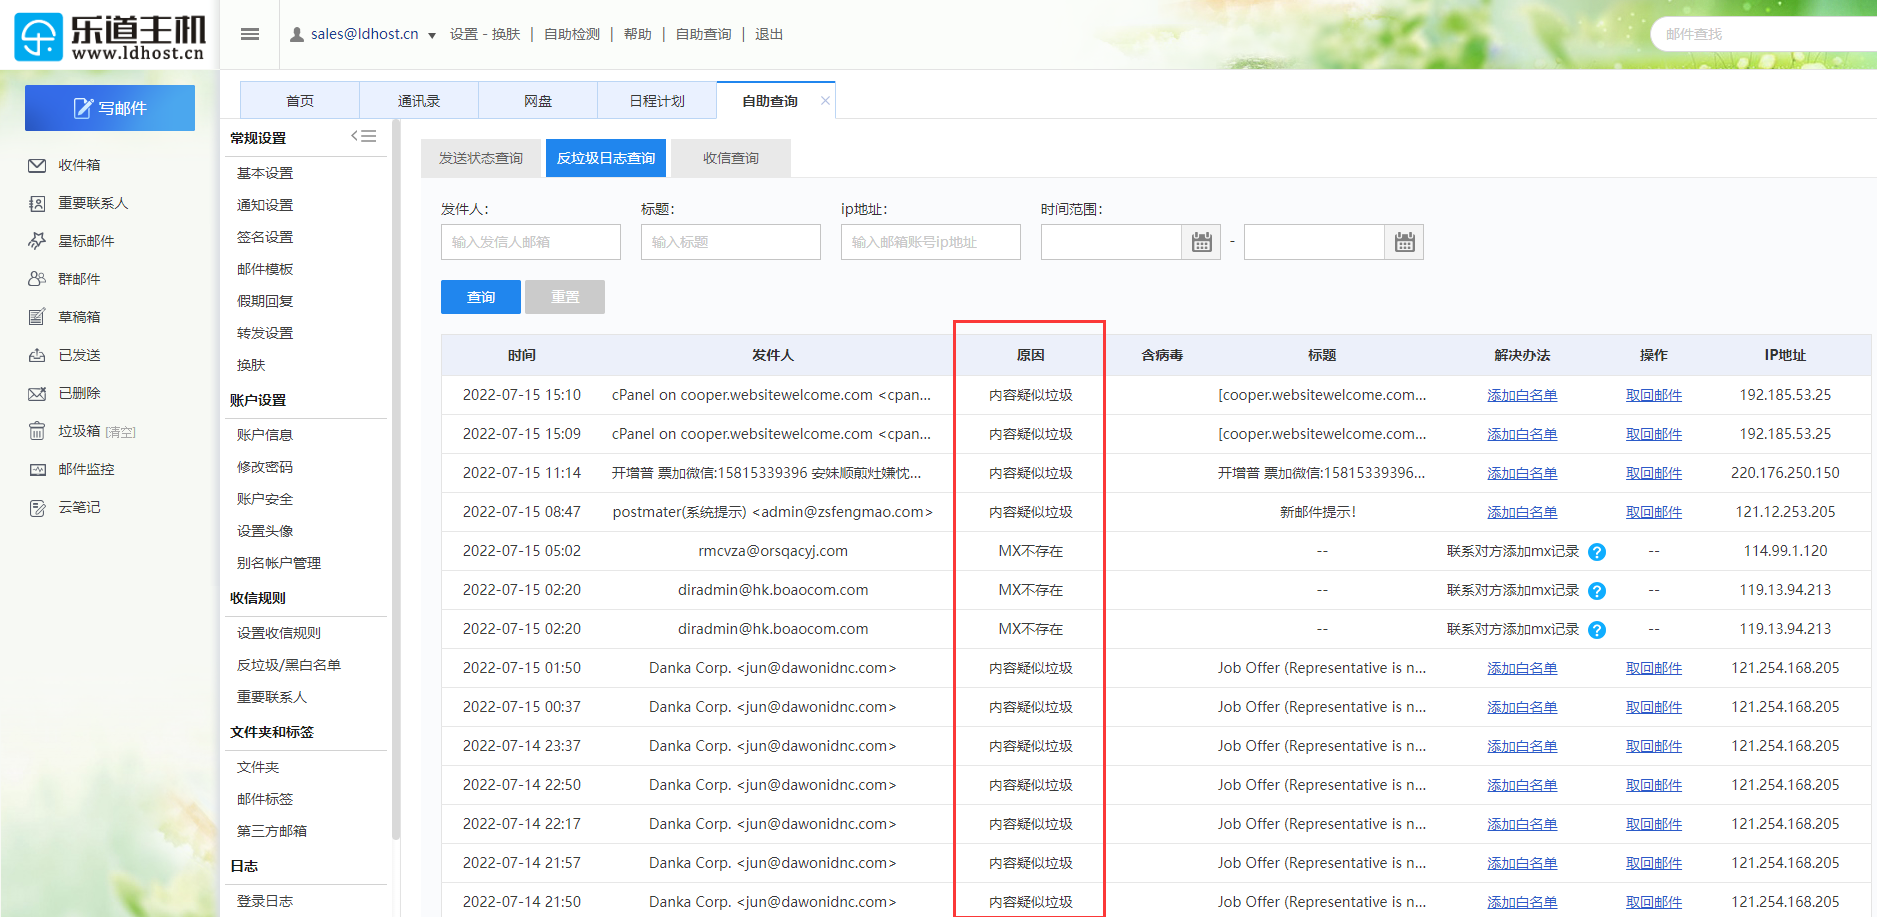Collapse the settings panel with the arrow icon
The height and width of the screenshot is (917, 1877).
(364, 136)
